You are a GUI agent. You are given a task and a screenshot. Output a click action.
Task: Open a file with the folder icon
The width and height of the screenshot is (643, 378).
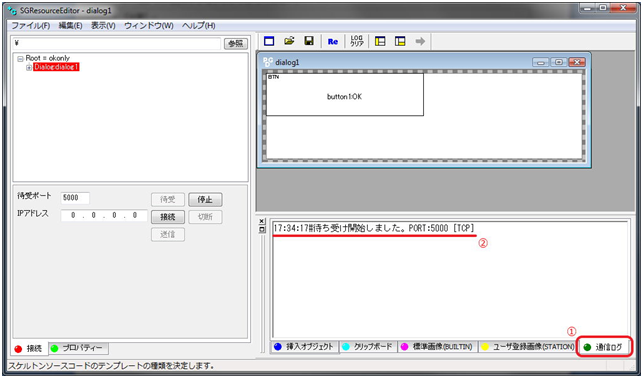(x=289, y=41)
